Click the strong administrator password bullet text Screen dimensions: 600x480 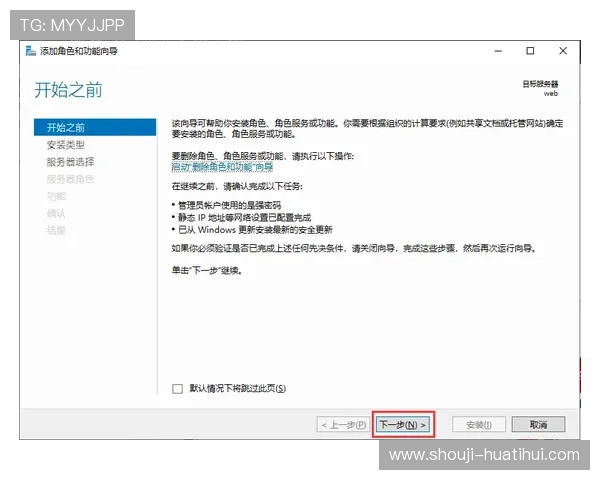[229, 205]
